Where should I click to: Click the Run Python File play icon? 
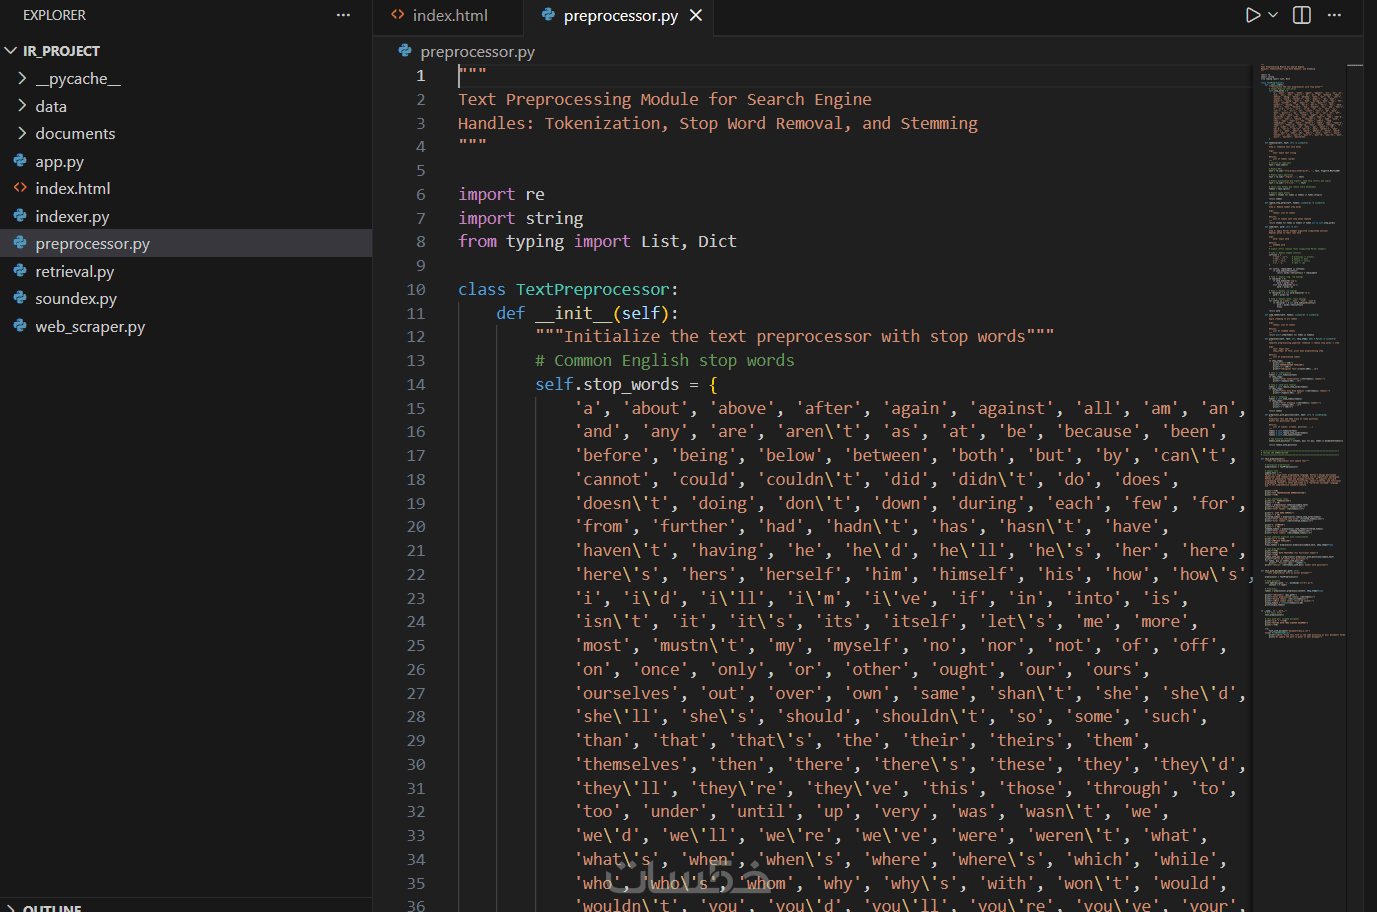tap(1252, 15)
